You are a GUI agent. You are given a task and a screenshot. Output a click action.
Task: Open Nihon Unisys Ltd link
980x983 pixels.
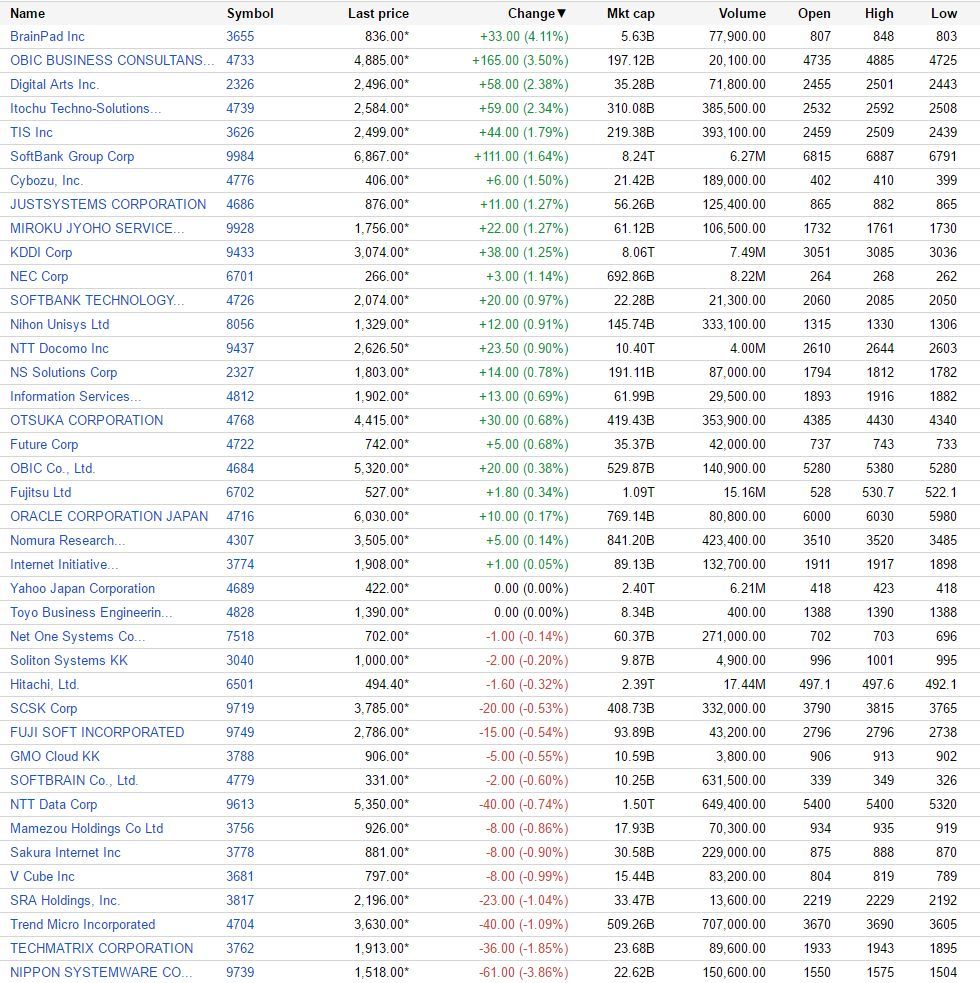pos(60,325)
